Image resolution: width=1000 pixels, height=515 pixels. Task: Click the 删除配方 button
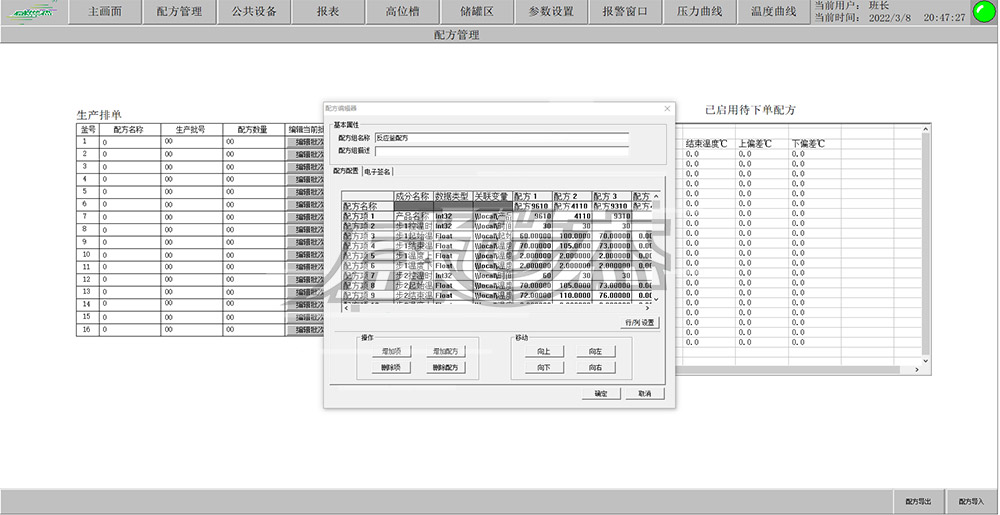click(445, 368)
